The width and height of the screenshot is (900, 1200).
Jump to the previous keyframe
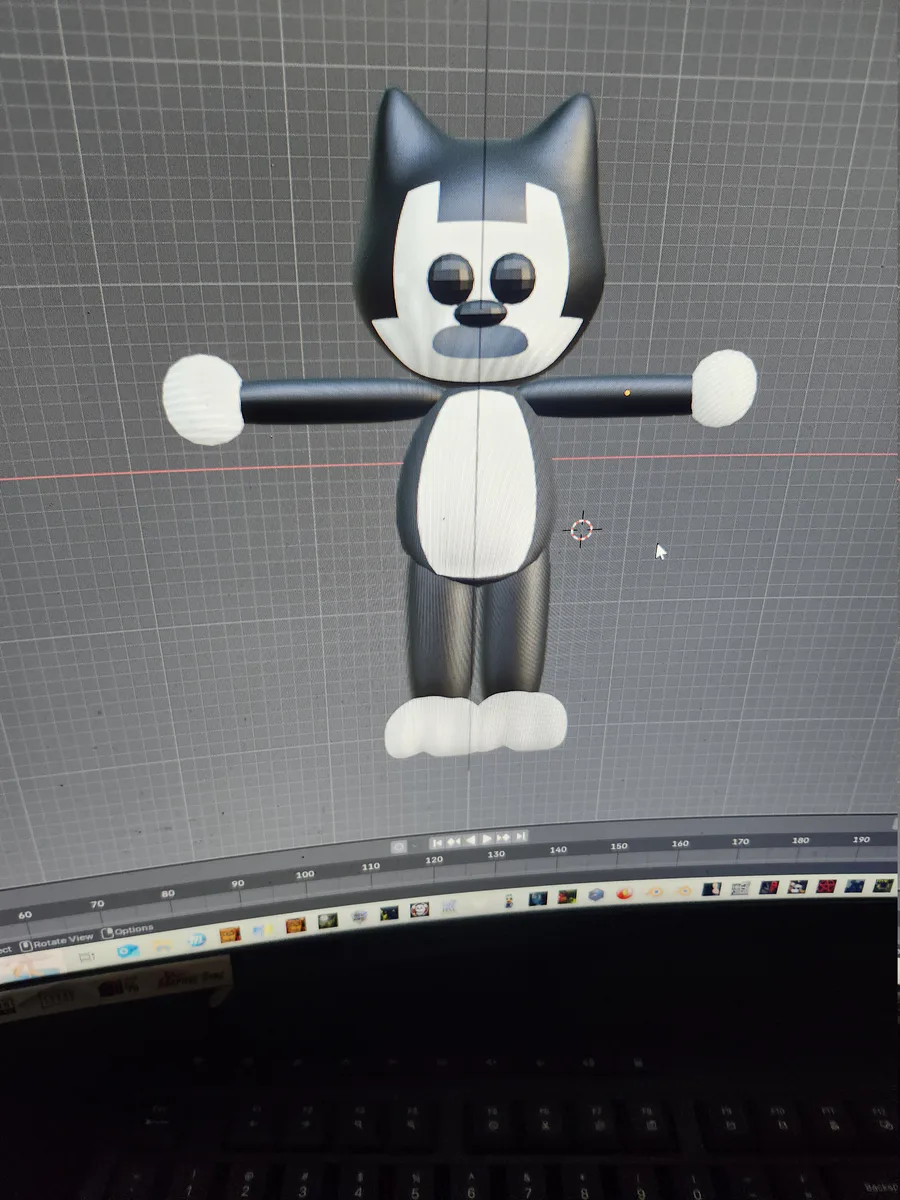coord(453,840)
